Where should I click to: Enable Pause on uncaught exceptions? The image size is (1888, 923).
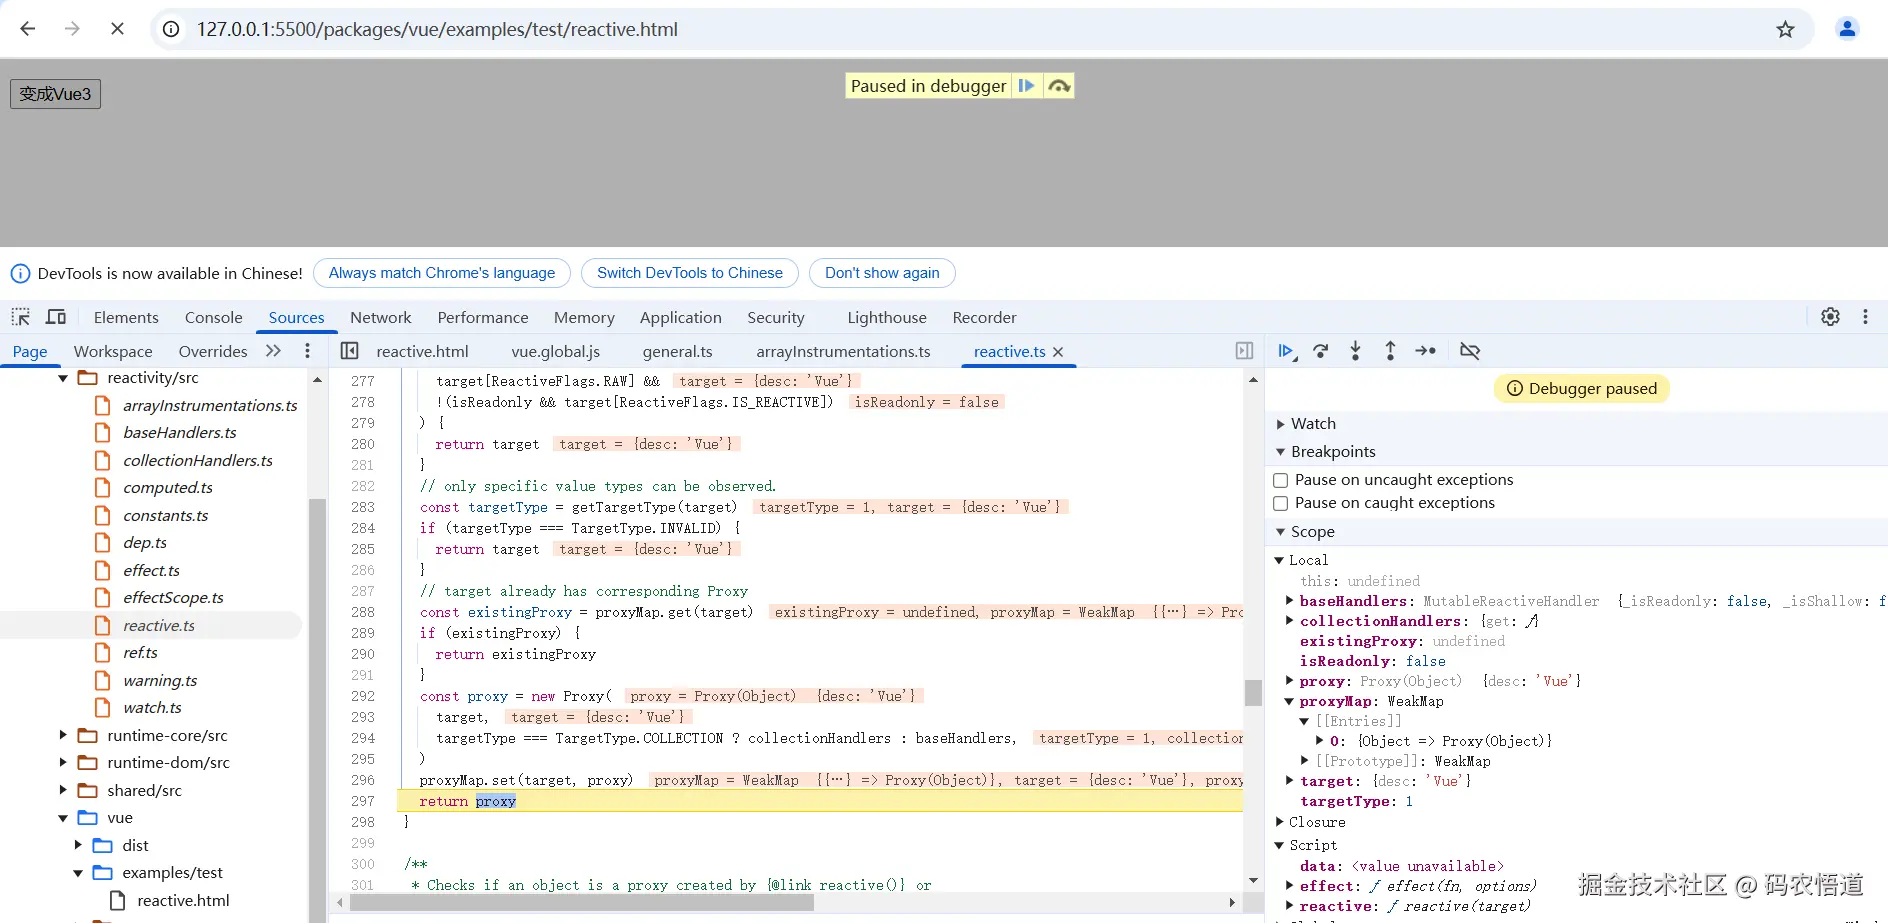pos(1280,480)
